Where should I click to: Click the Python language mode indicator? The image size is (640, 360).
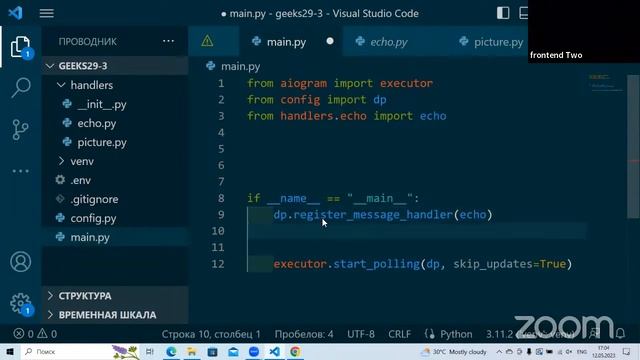[x=456, y=334]
